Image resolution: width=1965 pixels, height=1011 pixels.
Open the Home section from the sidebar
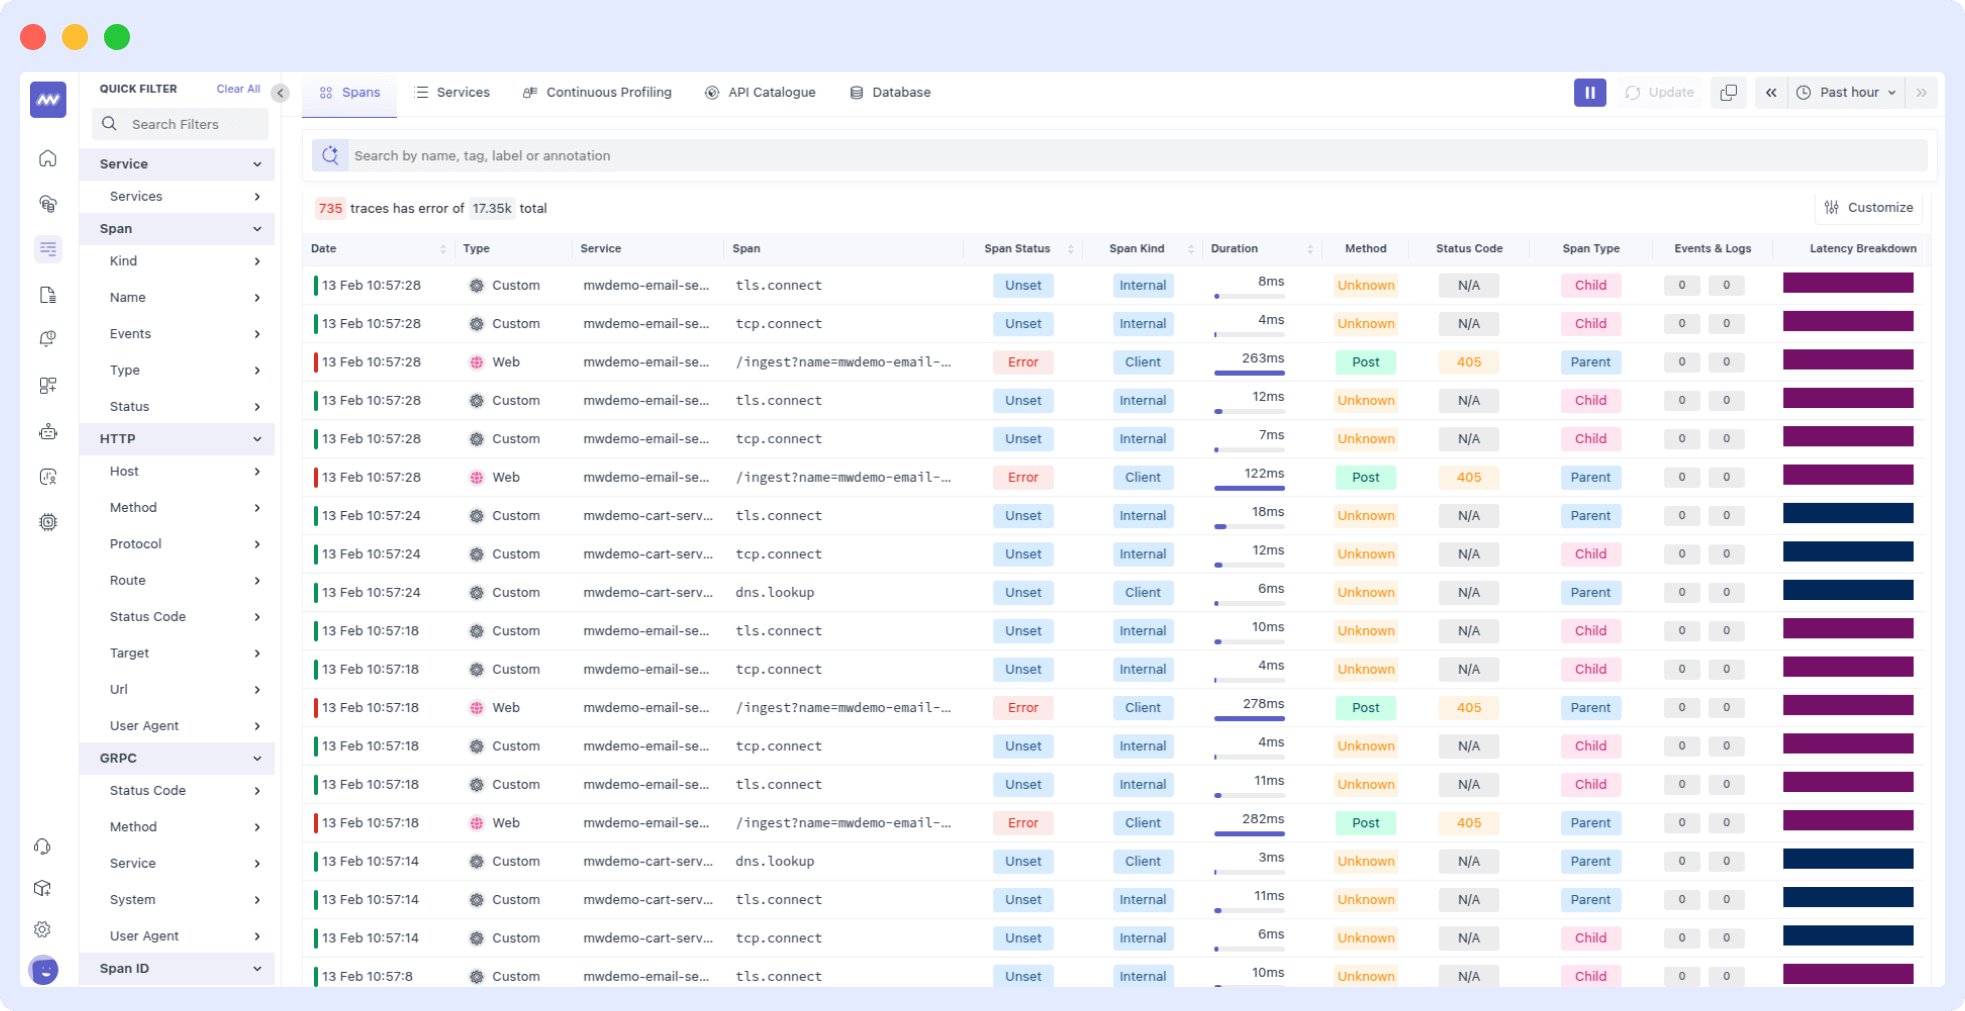47,158
